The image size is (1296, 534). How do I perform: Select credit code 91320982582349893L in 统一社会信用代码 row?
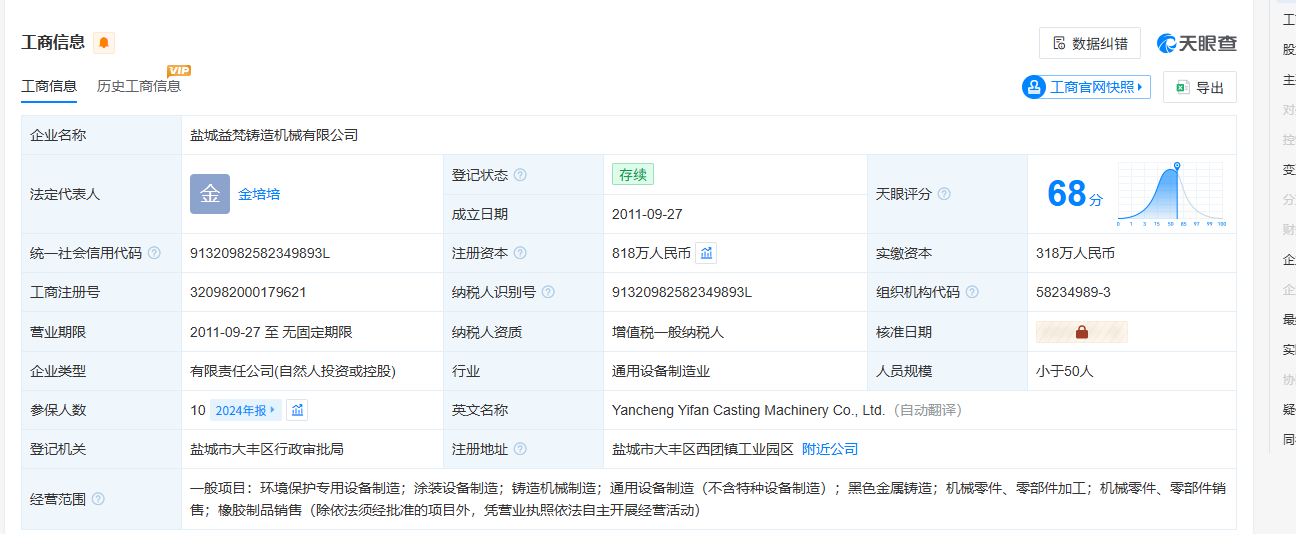tap(260, 253)
